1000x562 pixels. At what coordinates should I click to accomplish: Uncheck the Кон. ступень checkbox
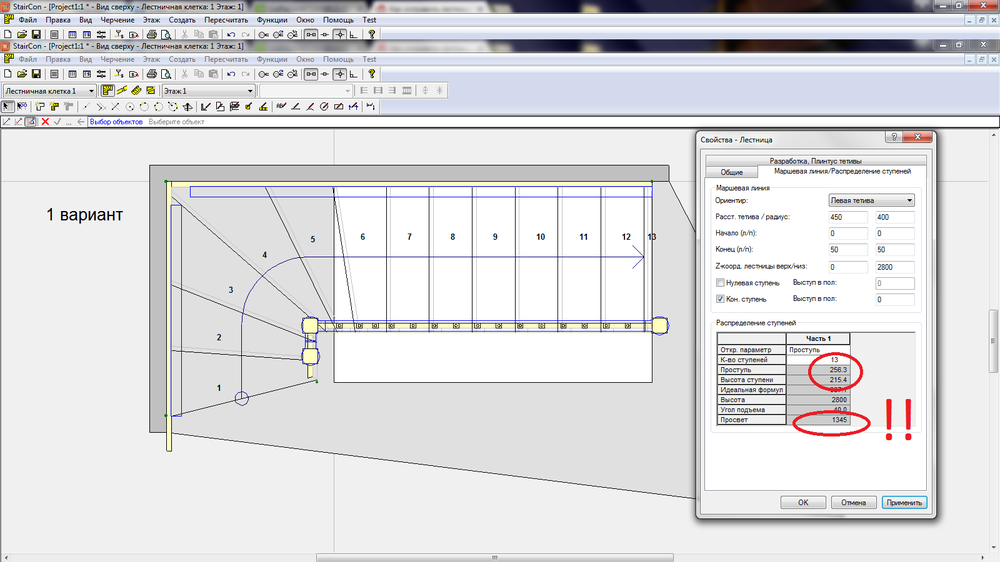[720, 298]
